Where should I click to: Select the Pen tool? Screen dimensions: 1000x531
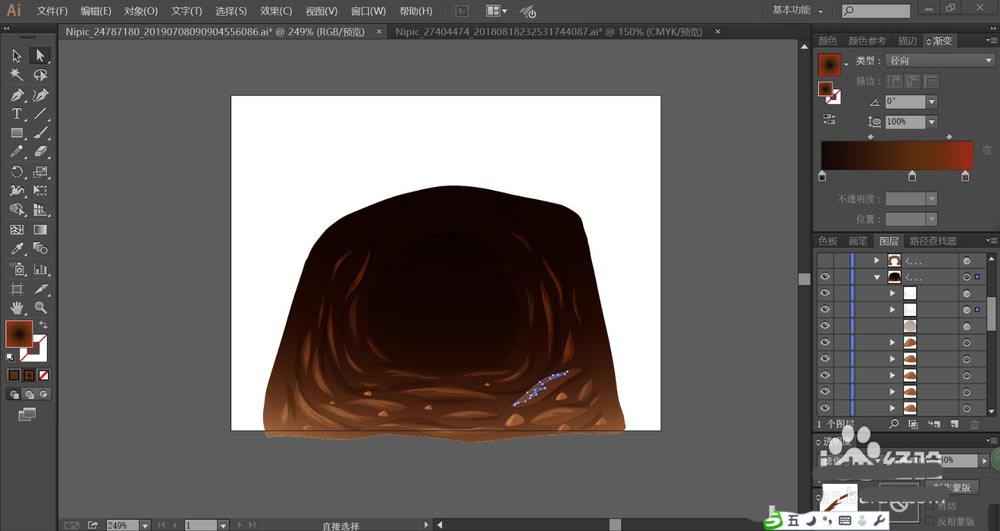[x=17, y=95]
